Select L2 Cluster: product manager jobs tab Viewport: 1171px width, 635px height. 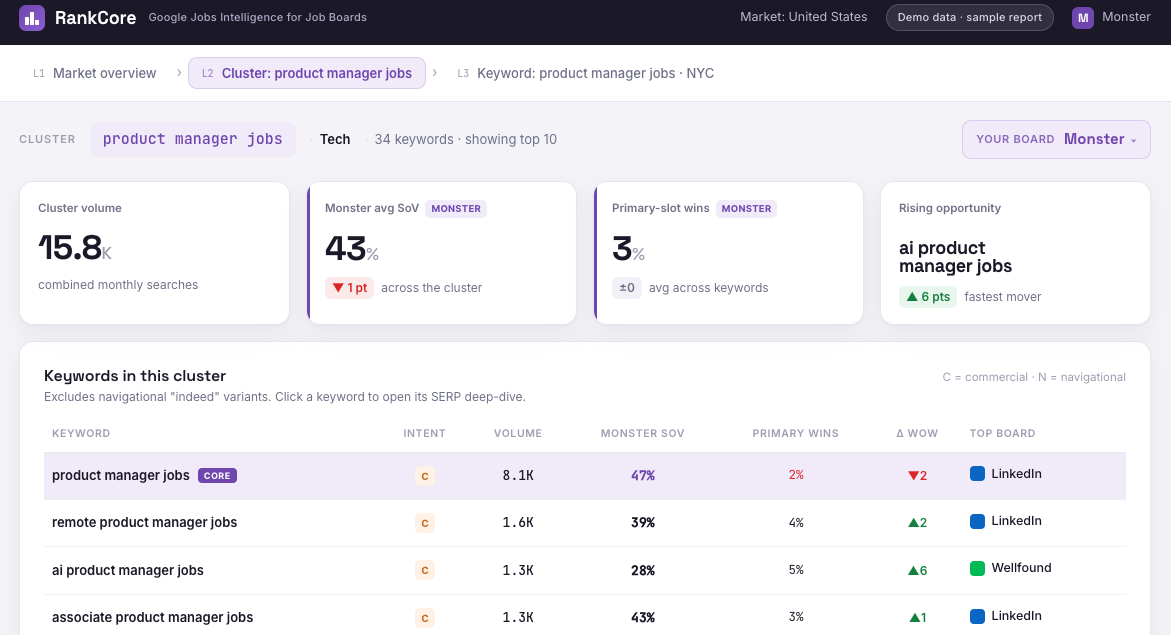coord(307,73)
